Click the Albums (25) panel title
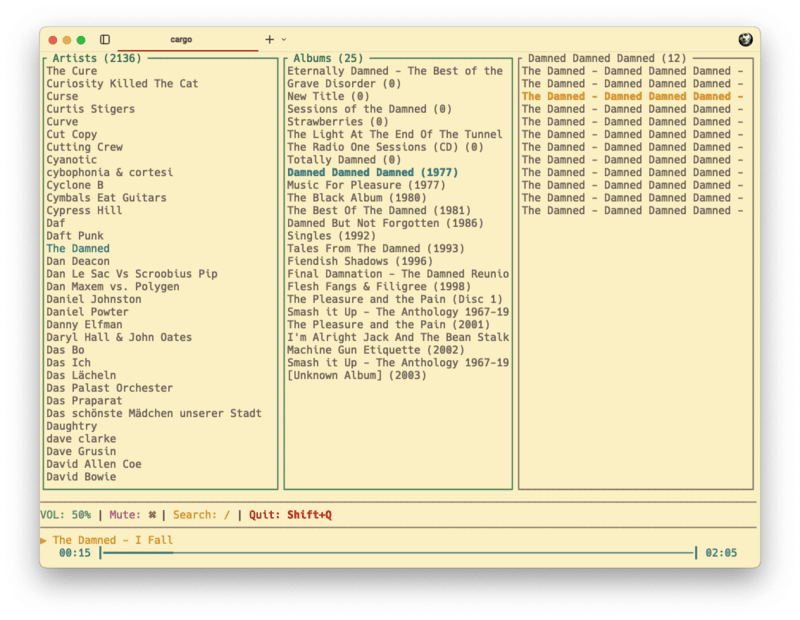This screenshot has width=800, height=620. [328, 58]
